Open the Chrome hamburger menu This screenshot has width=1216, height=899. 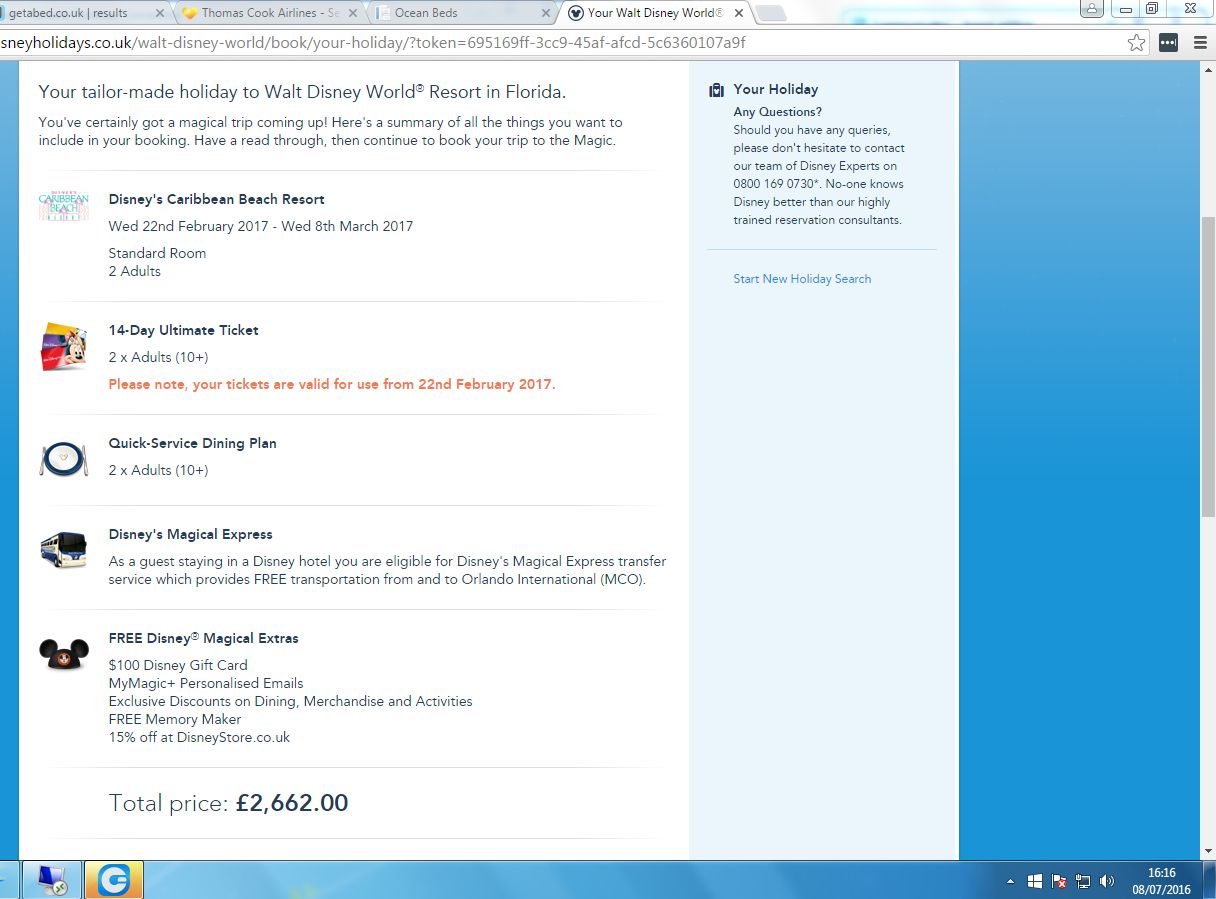click(1200, 43)
